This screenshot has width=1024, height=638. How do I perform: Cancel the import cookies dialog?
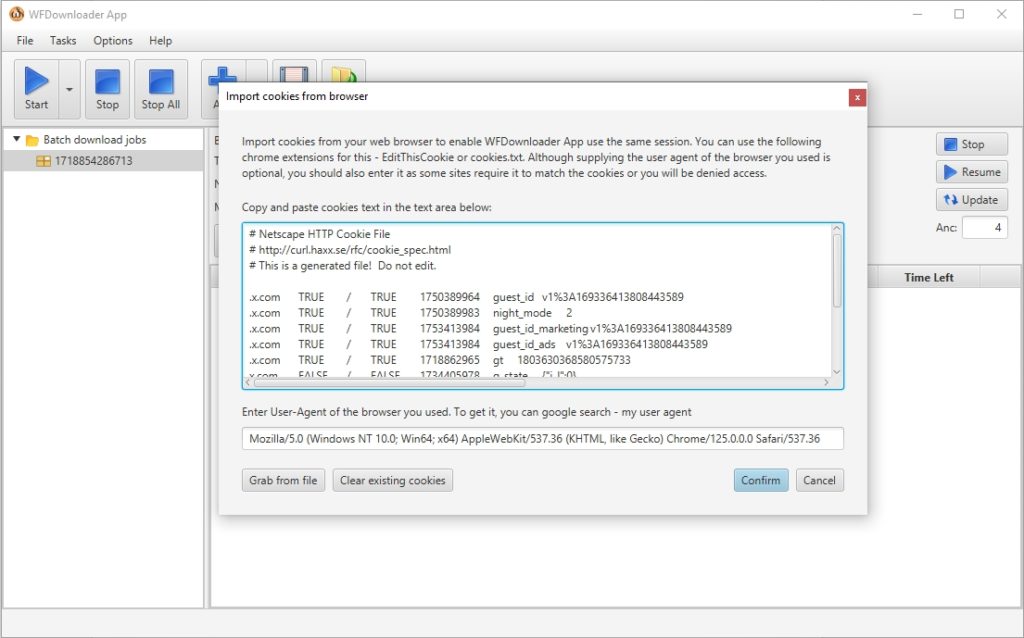pos(820,480)
